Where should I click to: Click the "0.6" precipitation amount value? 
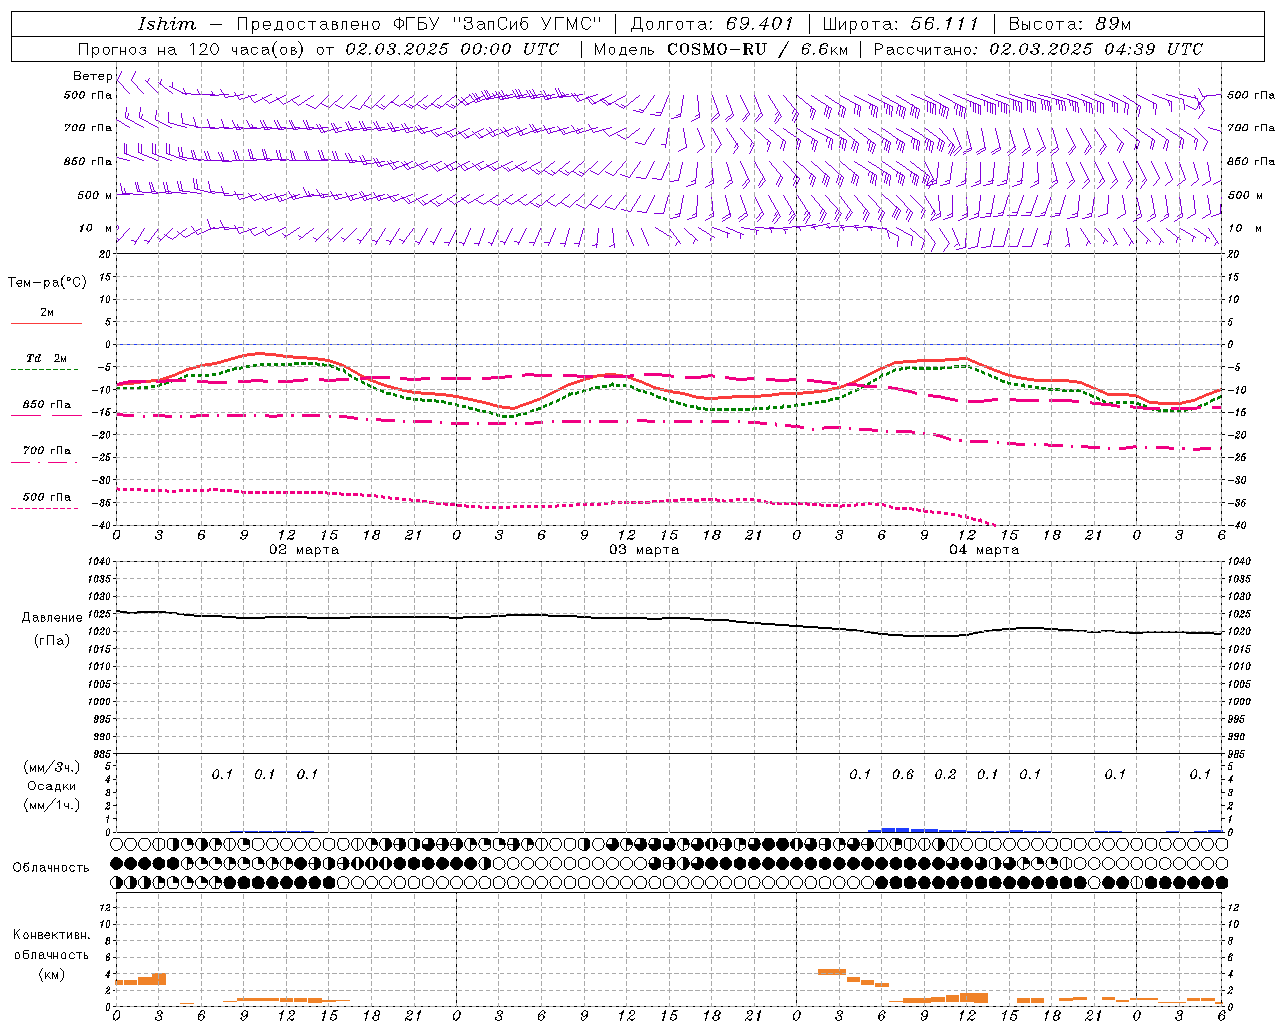(903, 775)
